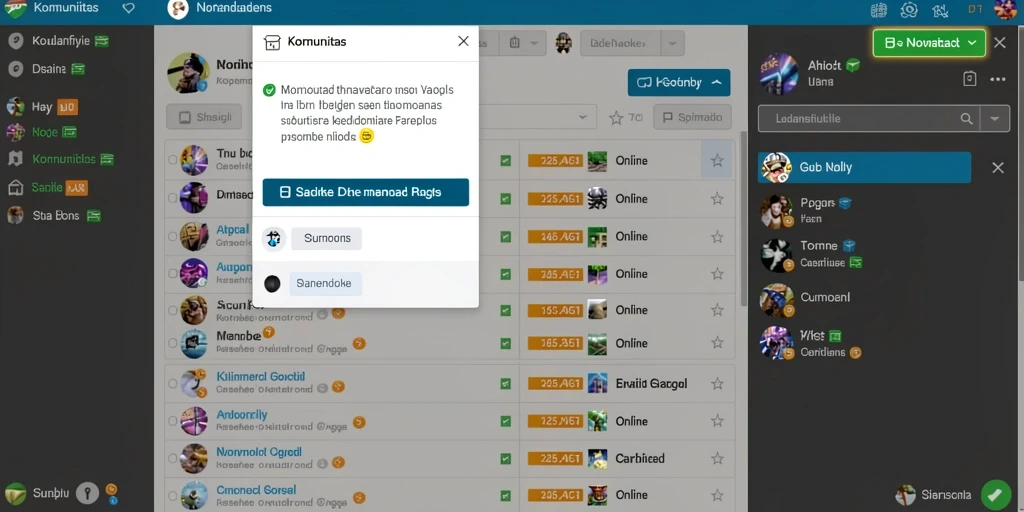
Task: Click the star icon in Dmaed row
Action: click(717, 199)
